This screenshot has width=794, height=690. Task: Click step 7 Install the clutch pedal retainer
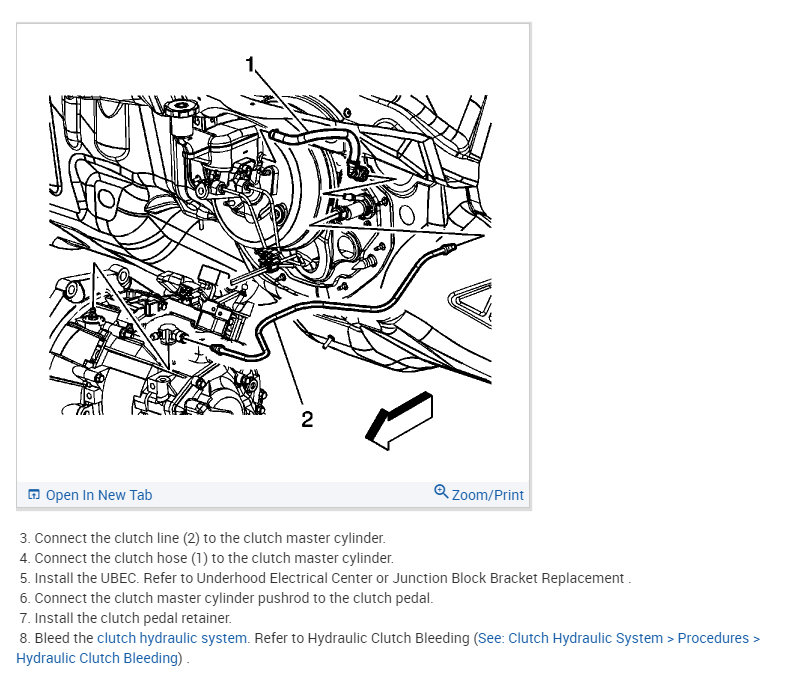pos(133,618)
